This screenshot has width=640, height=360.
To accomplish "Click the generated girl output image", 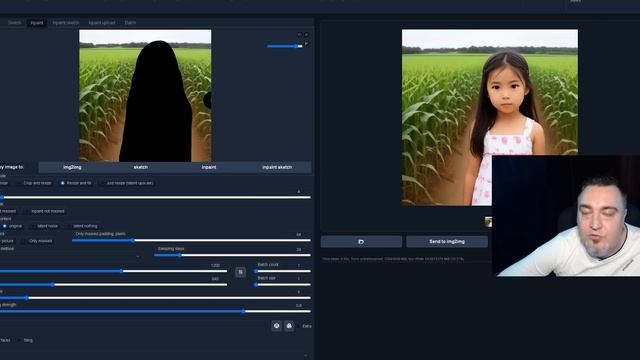I will click(x=489, y=117).
